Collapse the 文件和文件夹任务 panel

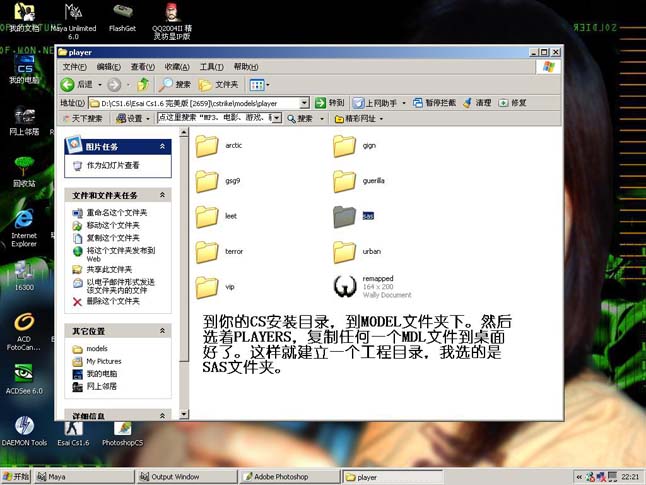(x=162, y=195)
